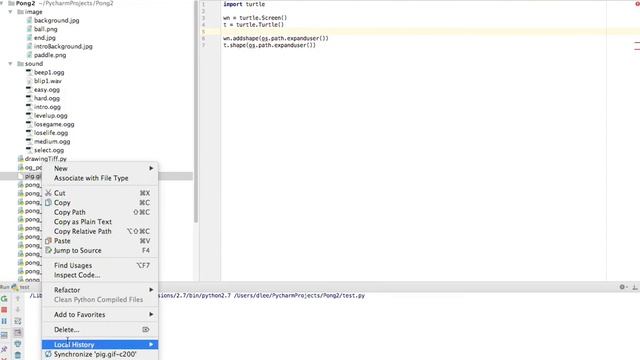This screenshot has width=640, height=360.
Task: Select losegame.ogg sound file
Action: click(54, 124)
